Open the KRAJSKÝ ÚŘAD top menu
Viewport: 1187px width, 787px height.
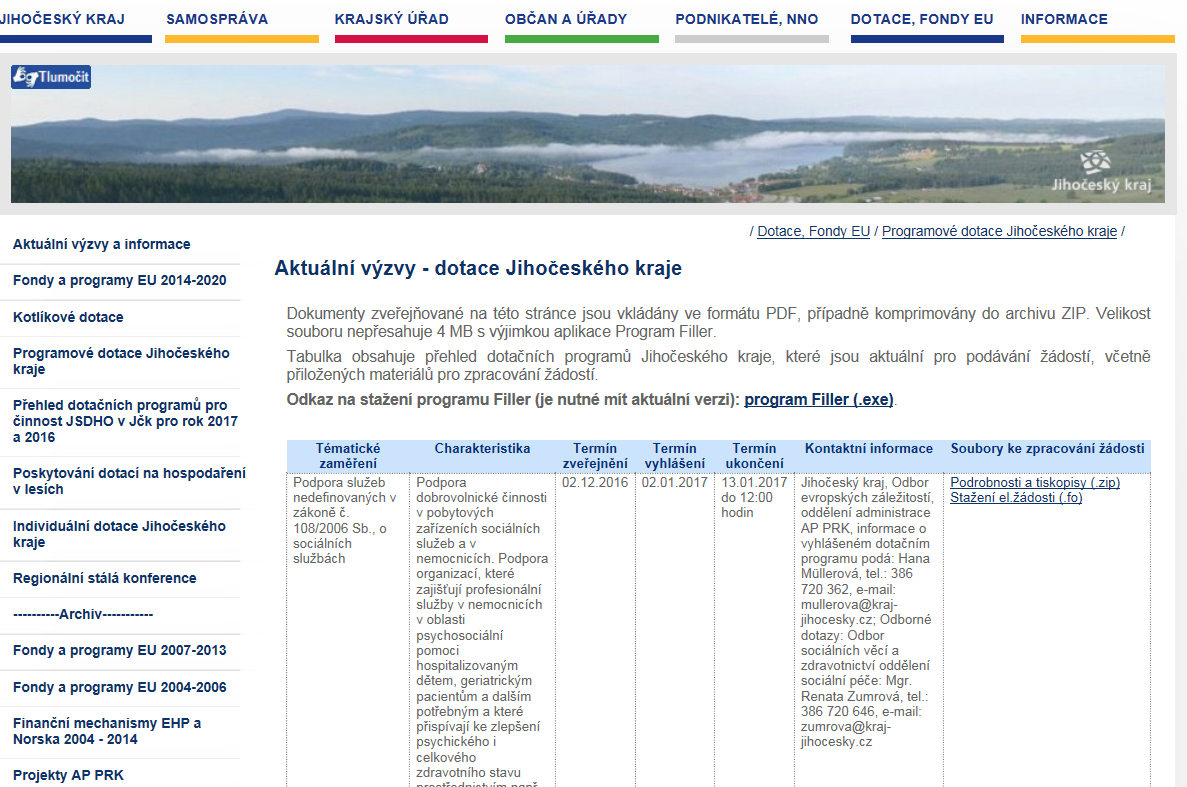(391, 20)
